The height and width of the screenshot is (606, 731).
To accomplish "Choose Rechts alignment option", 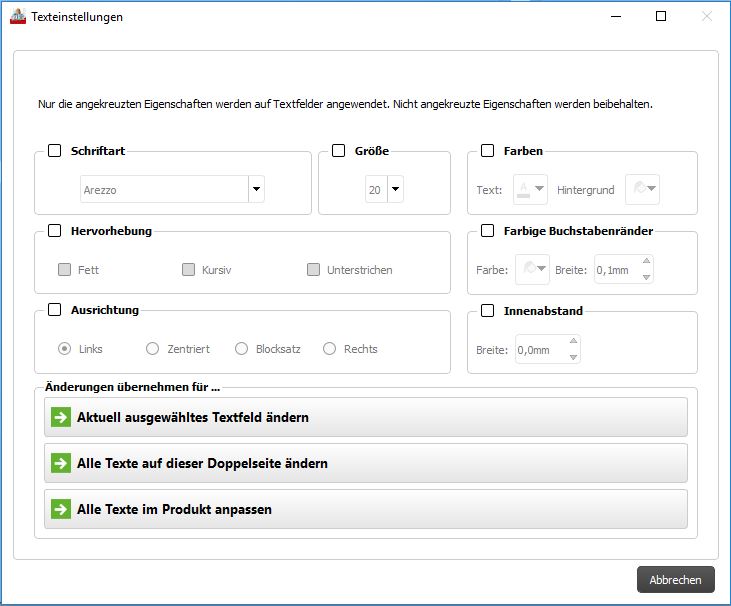I will pos(330,349).
